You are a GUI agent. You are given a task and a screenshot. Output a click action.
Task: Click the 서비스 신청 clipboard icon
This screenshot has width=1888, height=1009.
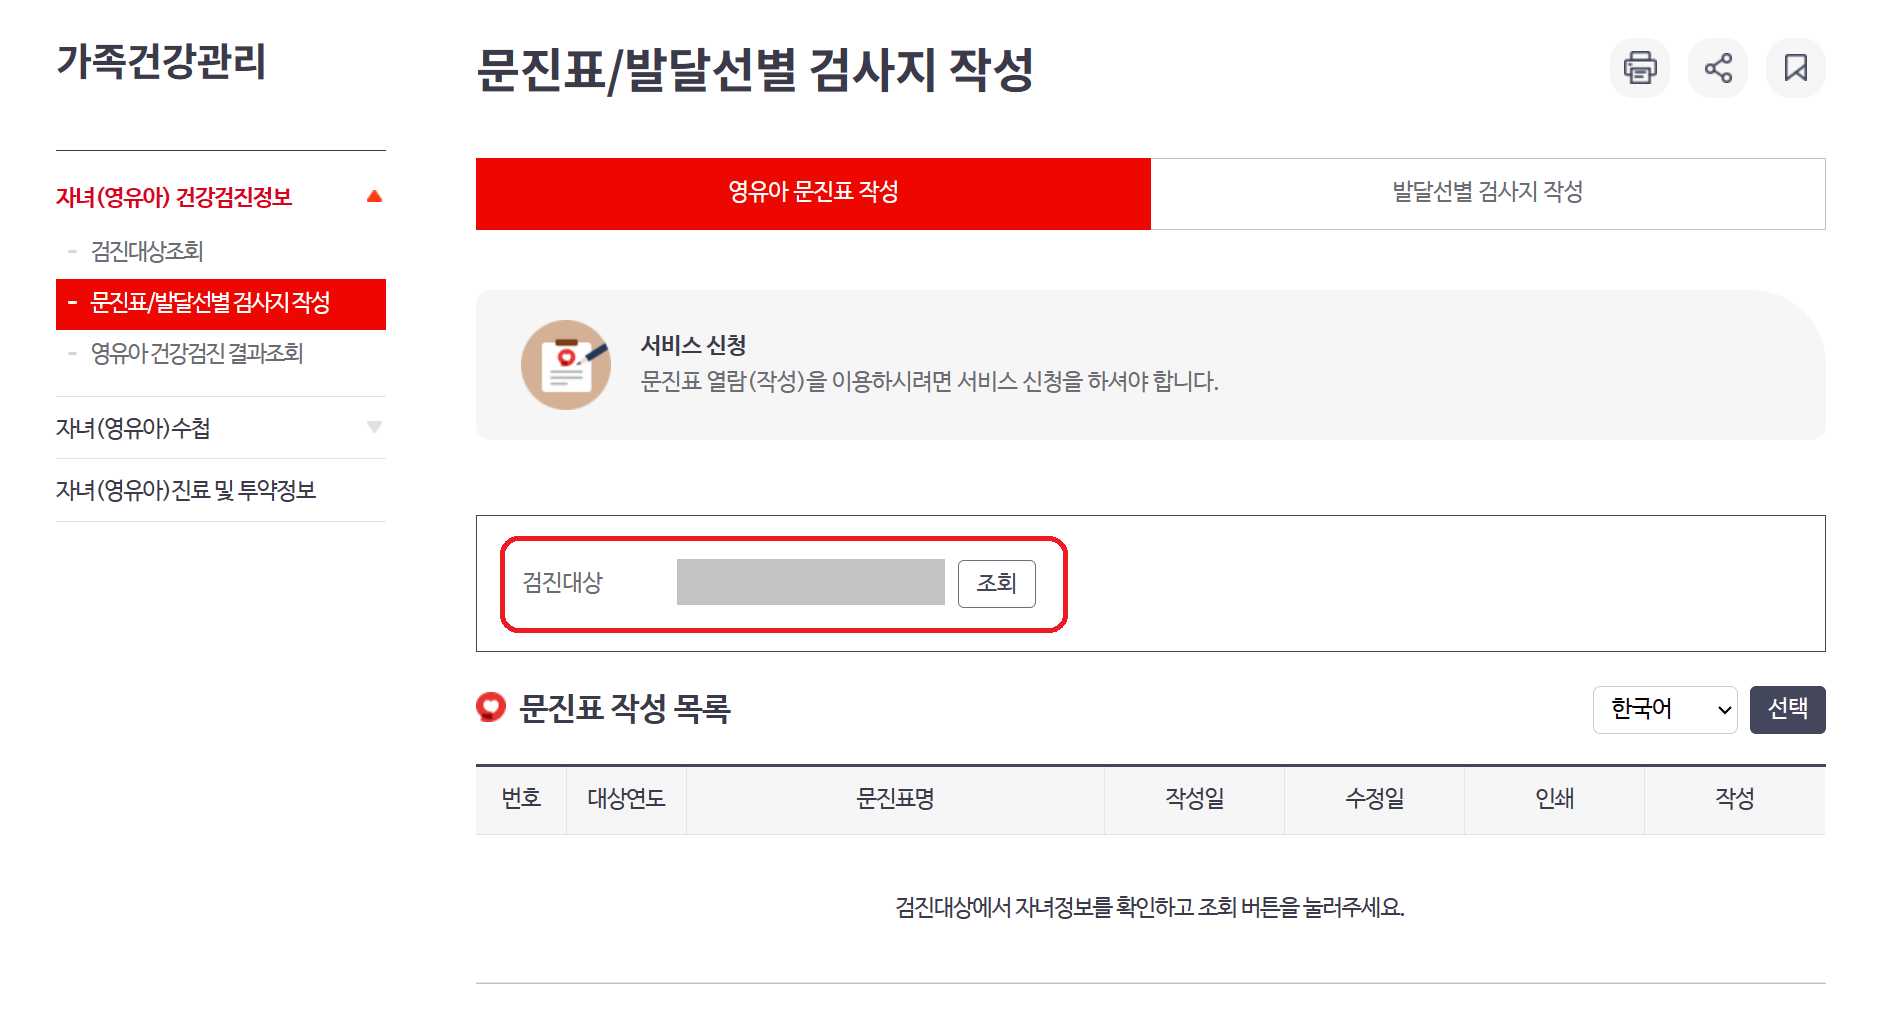click(x=566, y=365)
